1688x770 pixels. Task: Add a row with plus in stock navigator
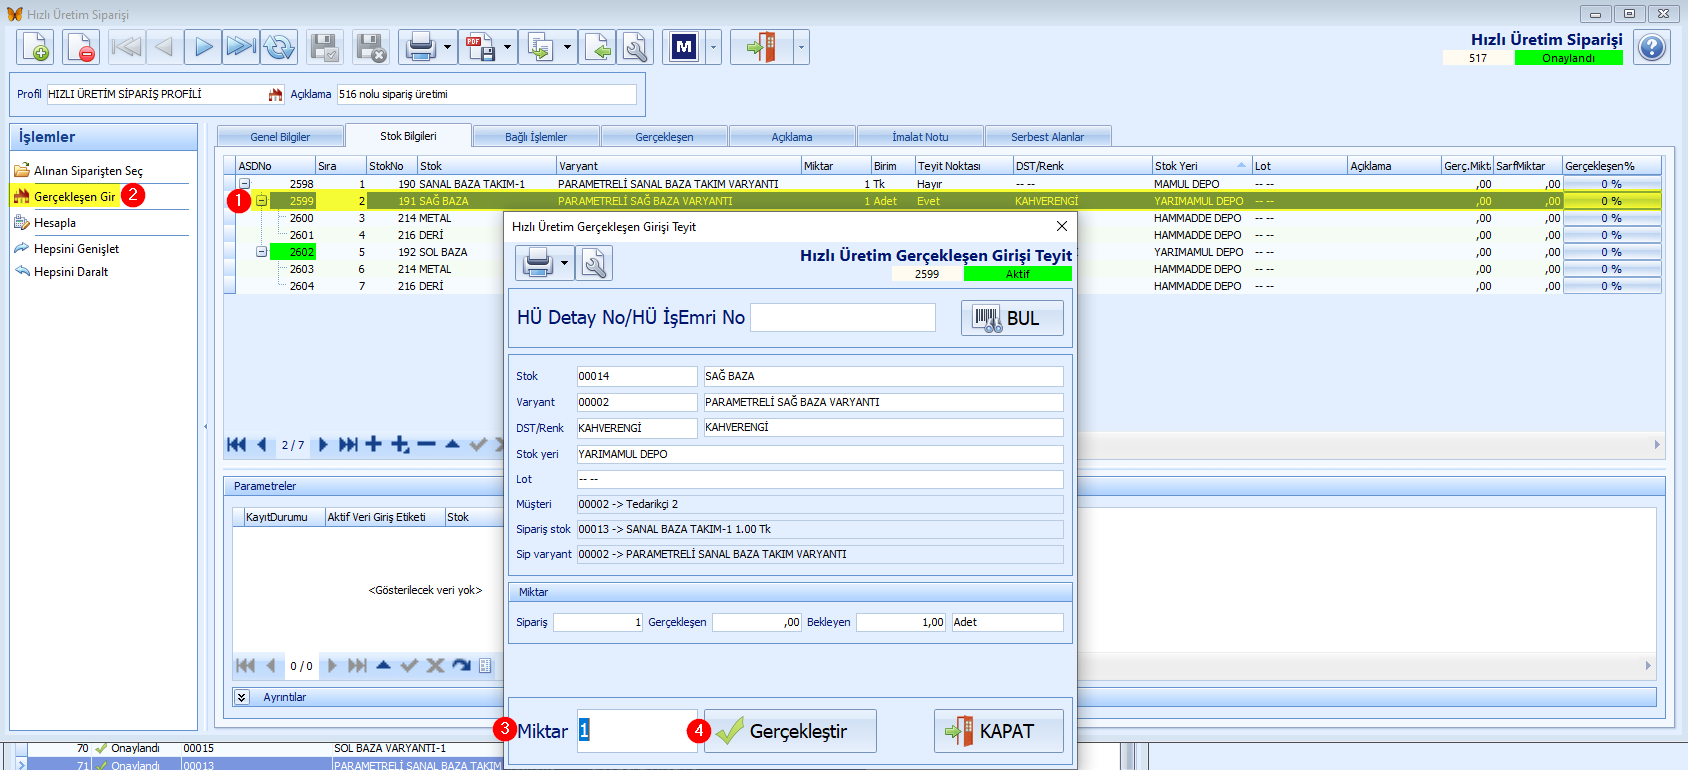point(373,445)
